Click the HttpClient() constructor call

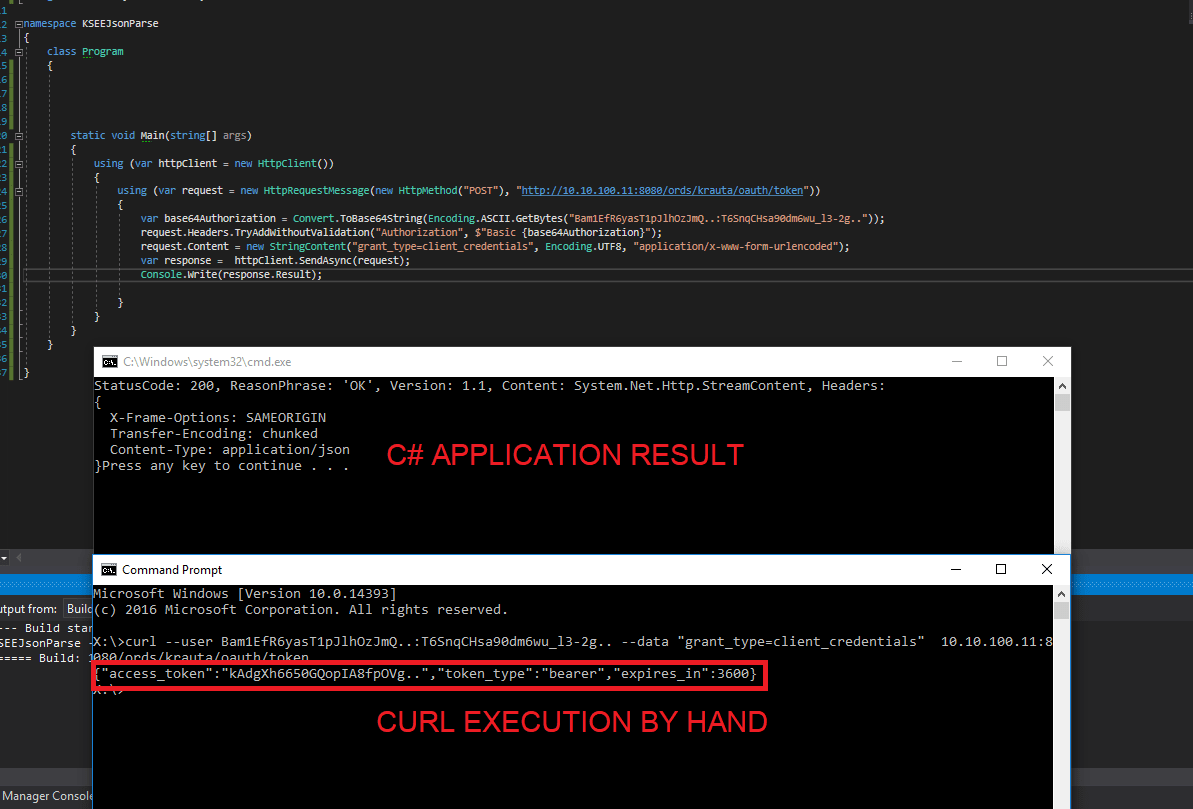pyautogui.click(x=296, y=164)
